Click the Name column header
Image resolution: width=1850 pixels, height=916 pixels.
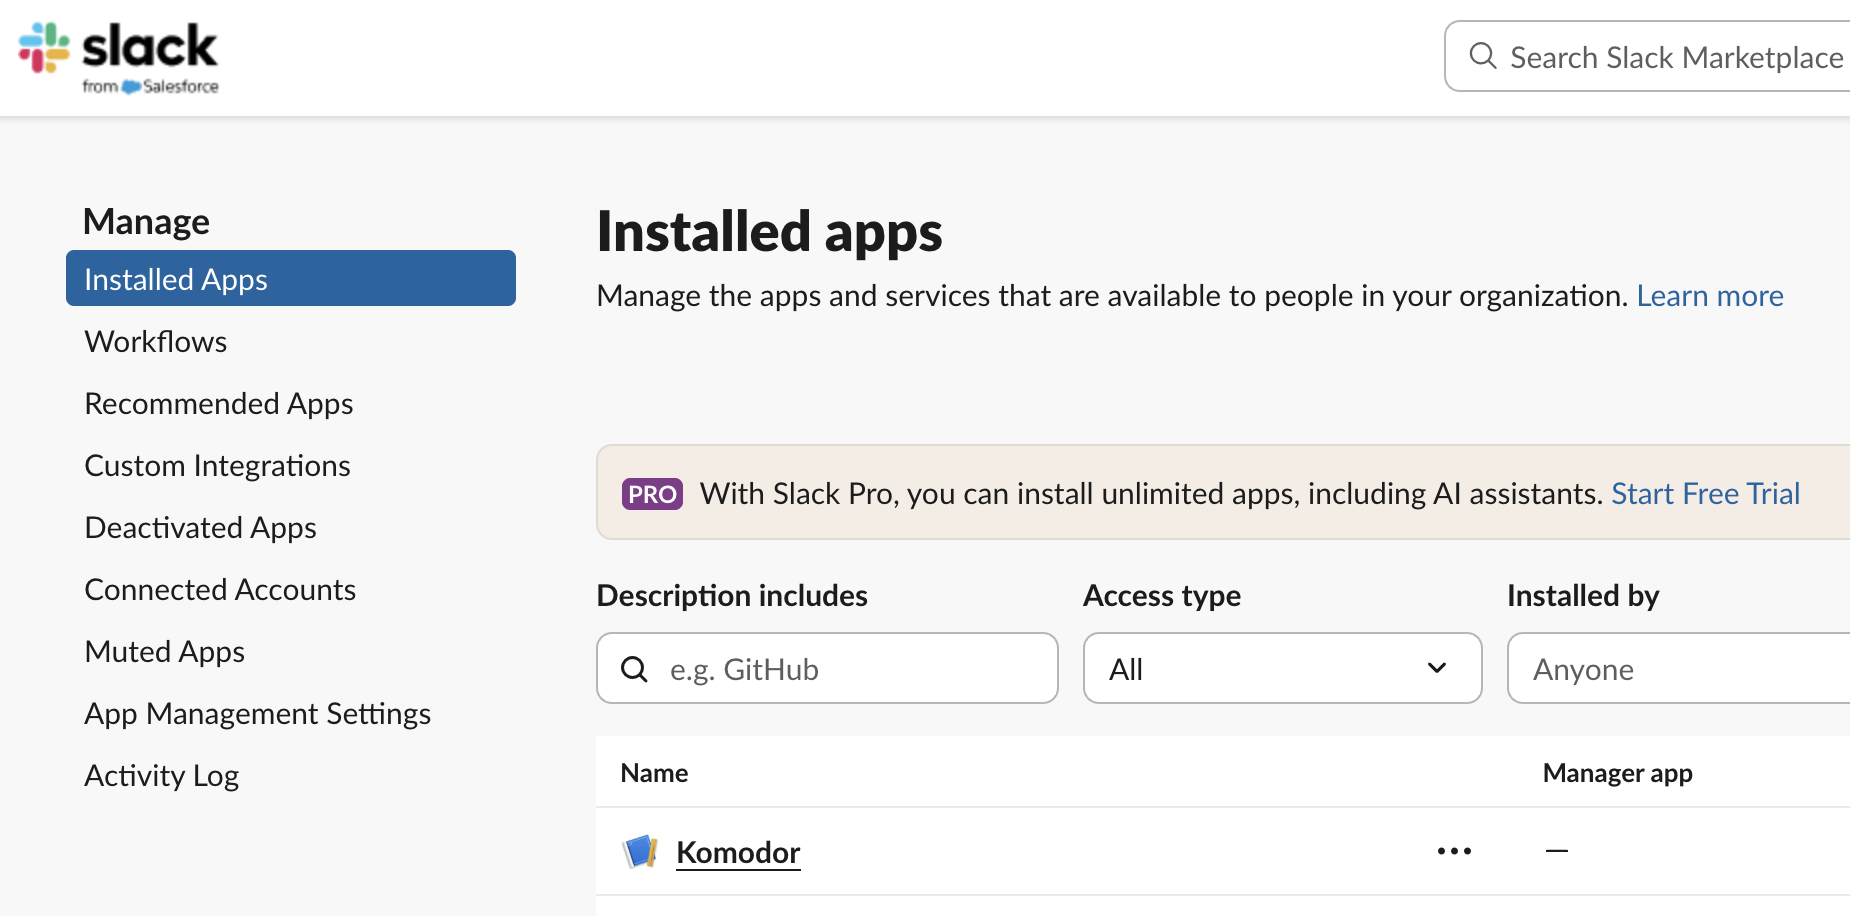(654, 773)
